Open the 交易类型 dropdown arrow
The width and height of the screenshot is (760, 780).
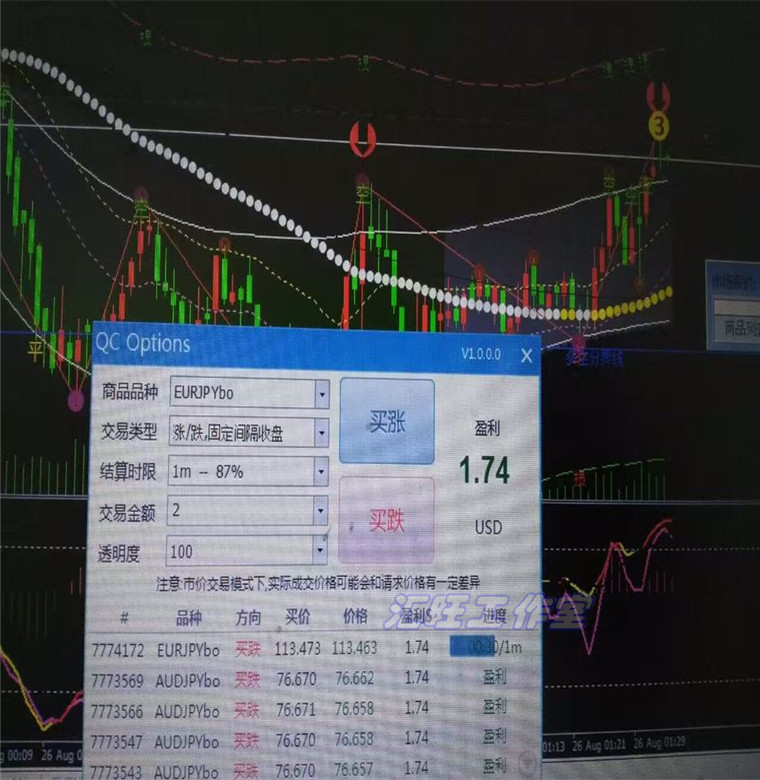tap(321, 432)
